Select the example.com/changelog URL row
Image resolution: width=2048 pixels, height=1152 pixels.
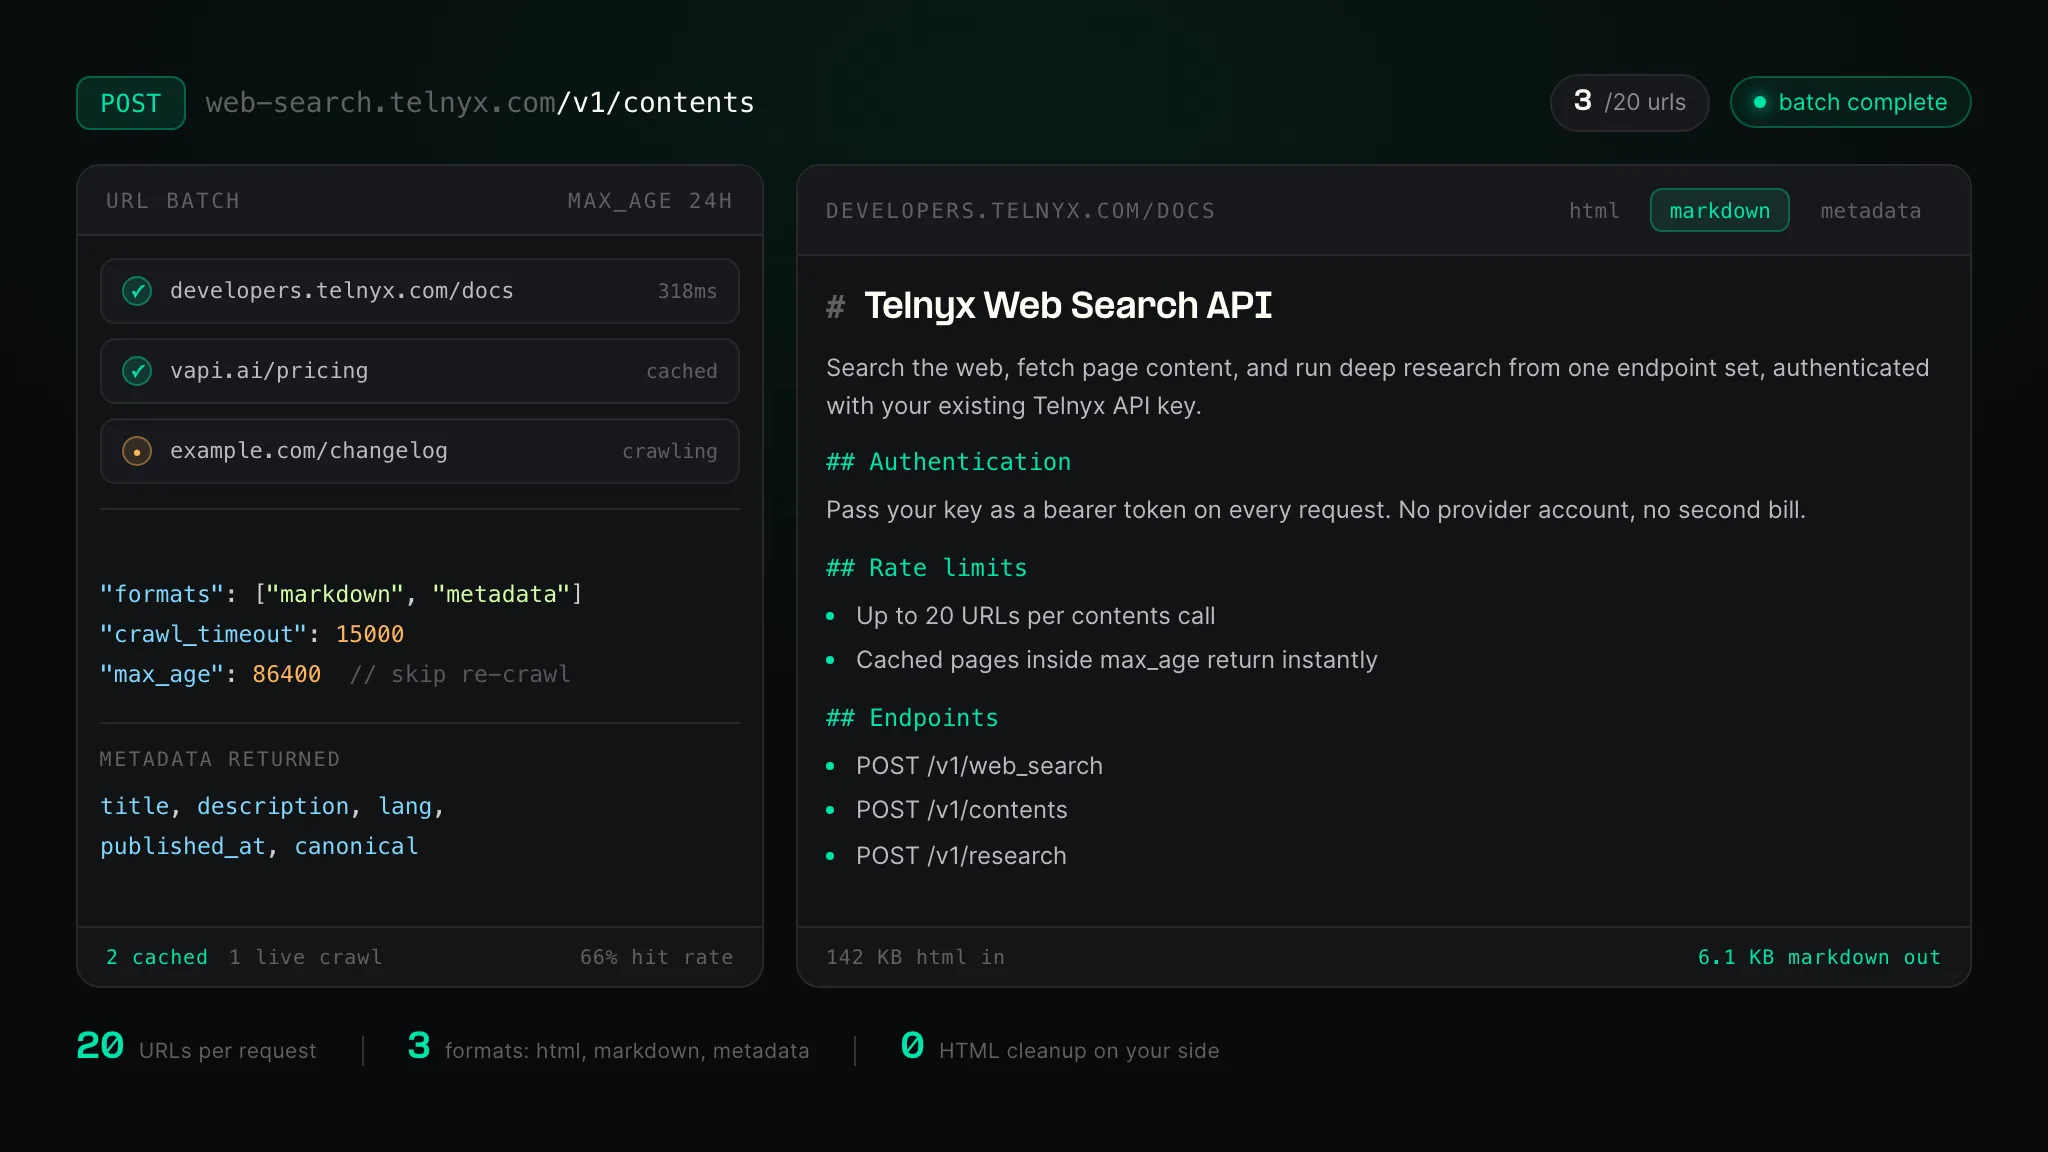(x=420, y=451)
